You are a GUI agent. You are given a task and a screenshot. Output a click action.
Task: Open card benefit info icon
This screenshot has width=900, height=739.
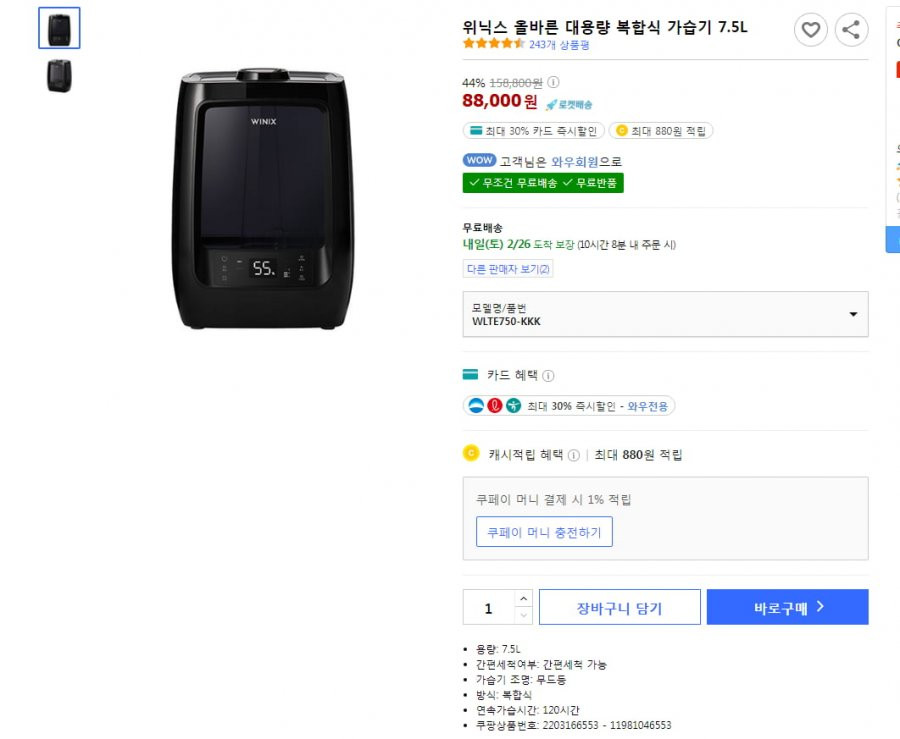tap(548, 376)
